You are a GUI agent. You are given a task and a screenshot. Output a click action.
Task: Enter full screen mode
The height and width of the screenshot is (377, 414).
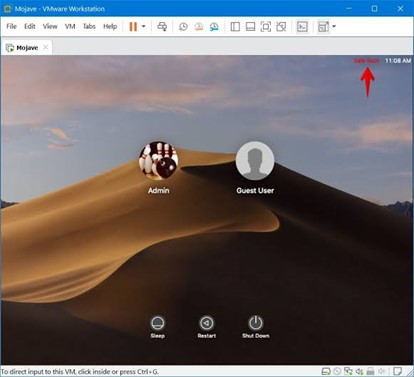(266, 27)
